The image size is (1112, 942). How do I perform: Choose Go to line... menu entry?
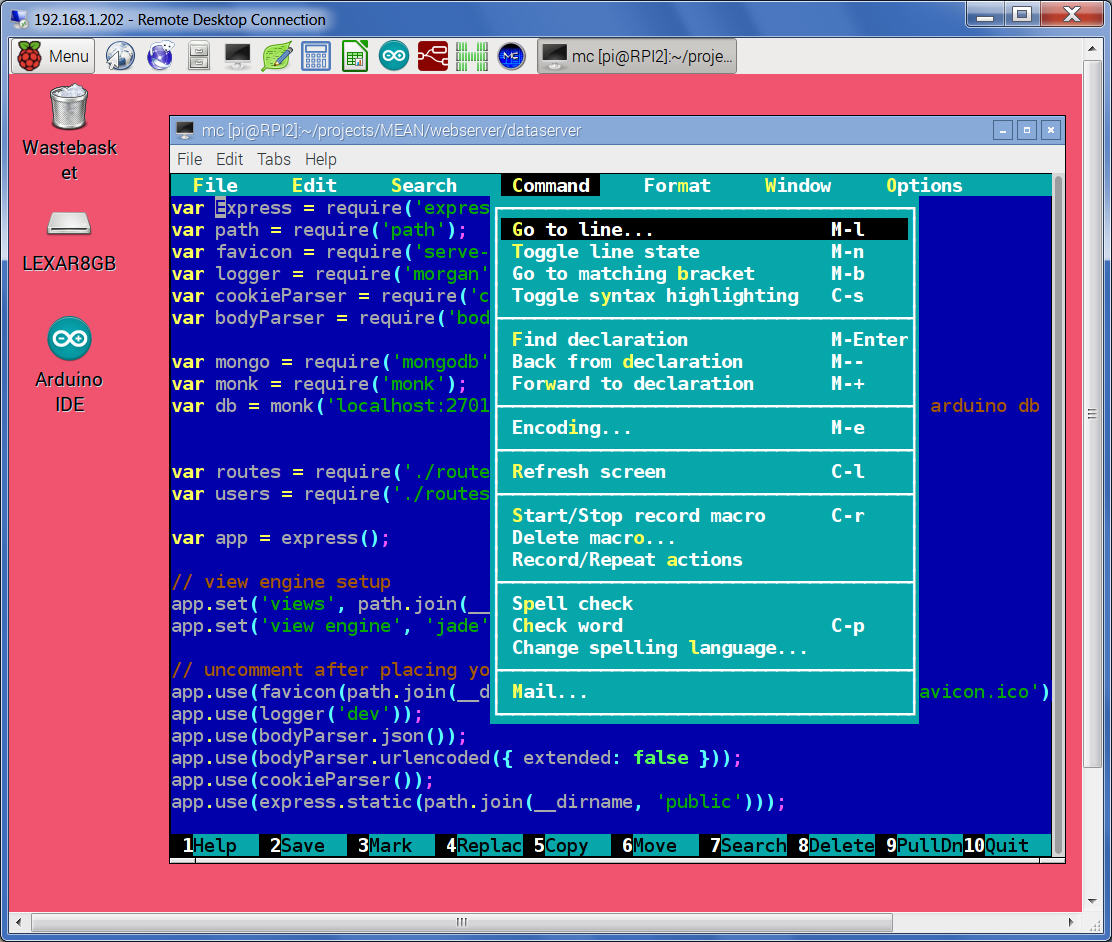click(582, 230)
